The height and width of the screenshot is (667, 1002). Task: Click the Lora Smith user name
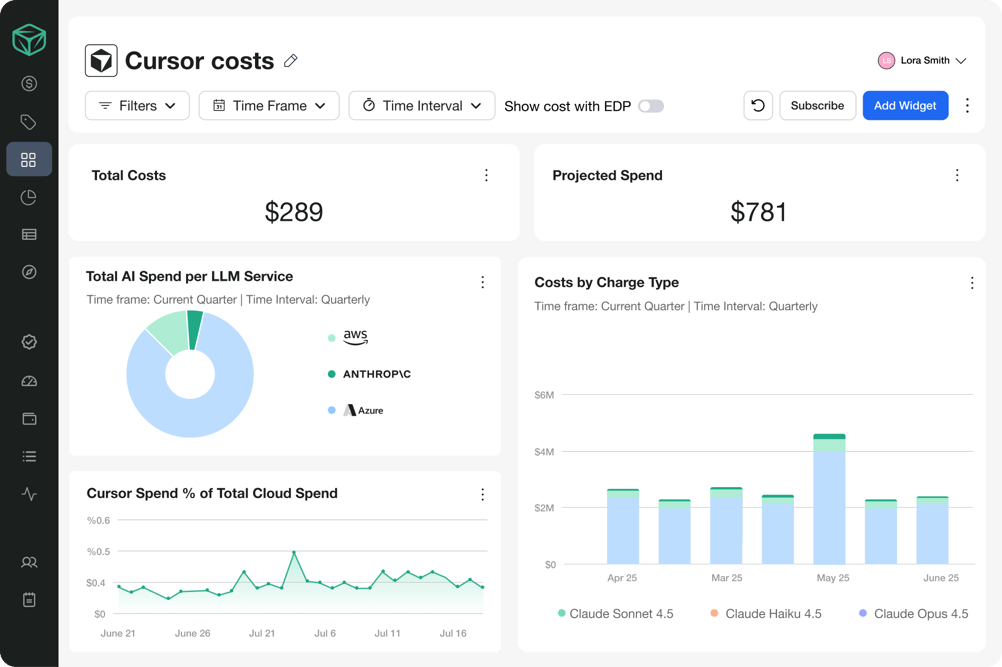coord(925,61)
